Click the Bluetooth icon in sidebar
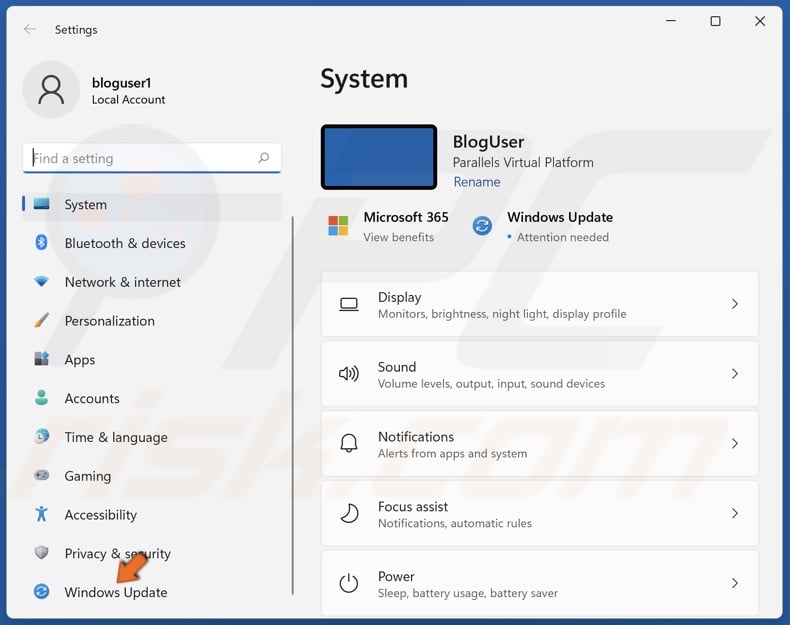Image resolution: width=790 pixels, height=625 pixels. (41, 243)
